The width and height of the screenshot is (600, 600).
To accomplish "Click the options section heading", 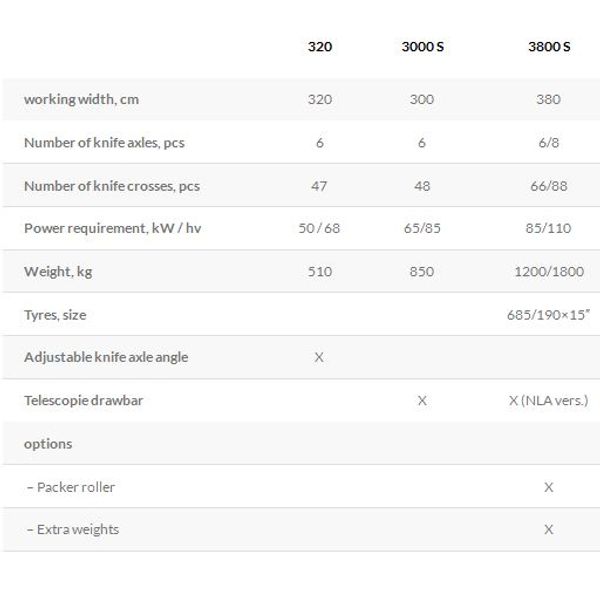I will click(48, 444).
